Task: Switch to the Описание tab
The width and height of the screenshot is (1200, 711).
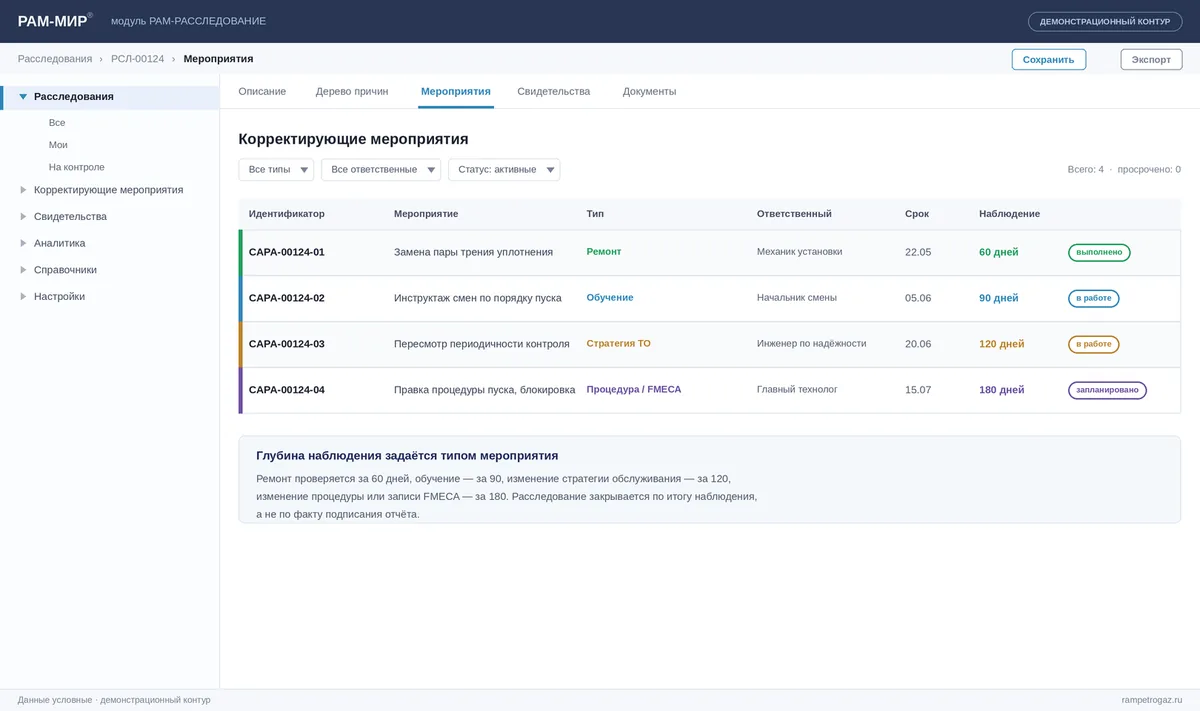Action: [262, 91]
